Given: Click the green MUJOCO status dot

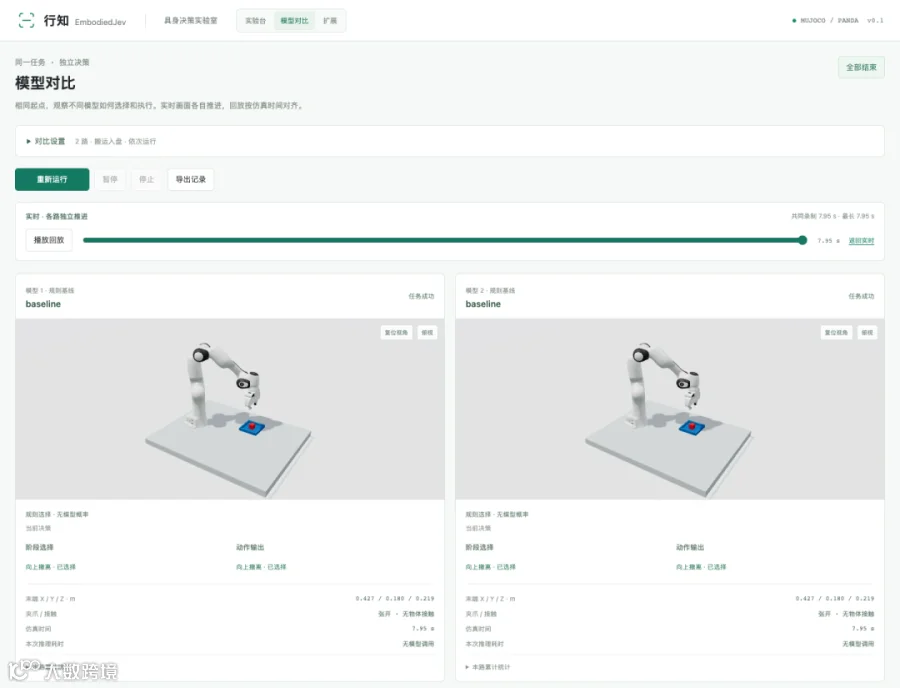Looking at the screenshot, I should click(794, 21).
